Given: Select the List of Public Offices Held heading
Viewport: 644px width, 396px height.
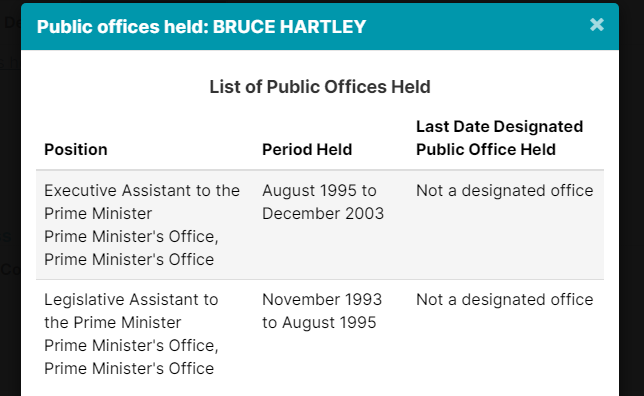Looking at the screenshot, I should 320,87.
